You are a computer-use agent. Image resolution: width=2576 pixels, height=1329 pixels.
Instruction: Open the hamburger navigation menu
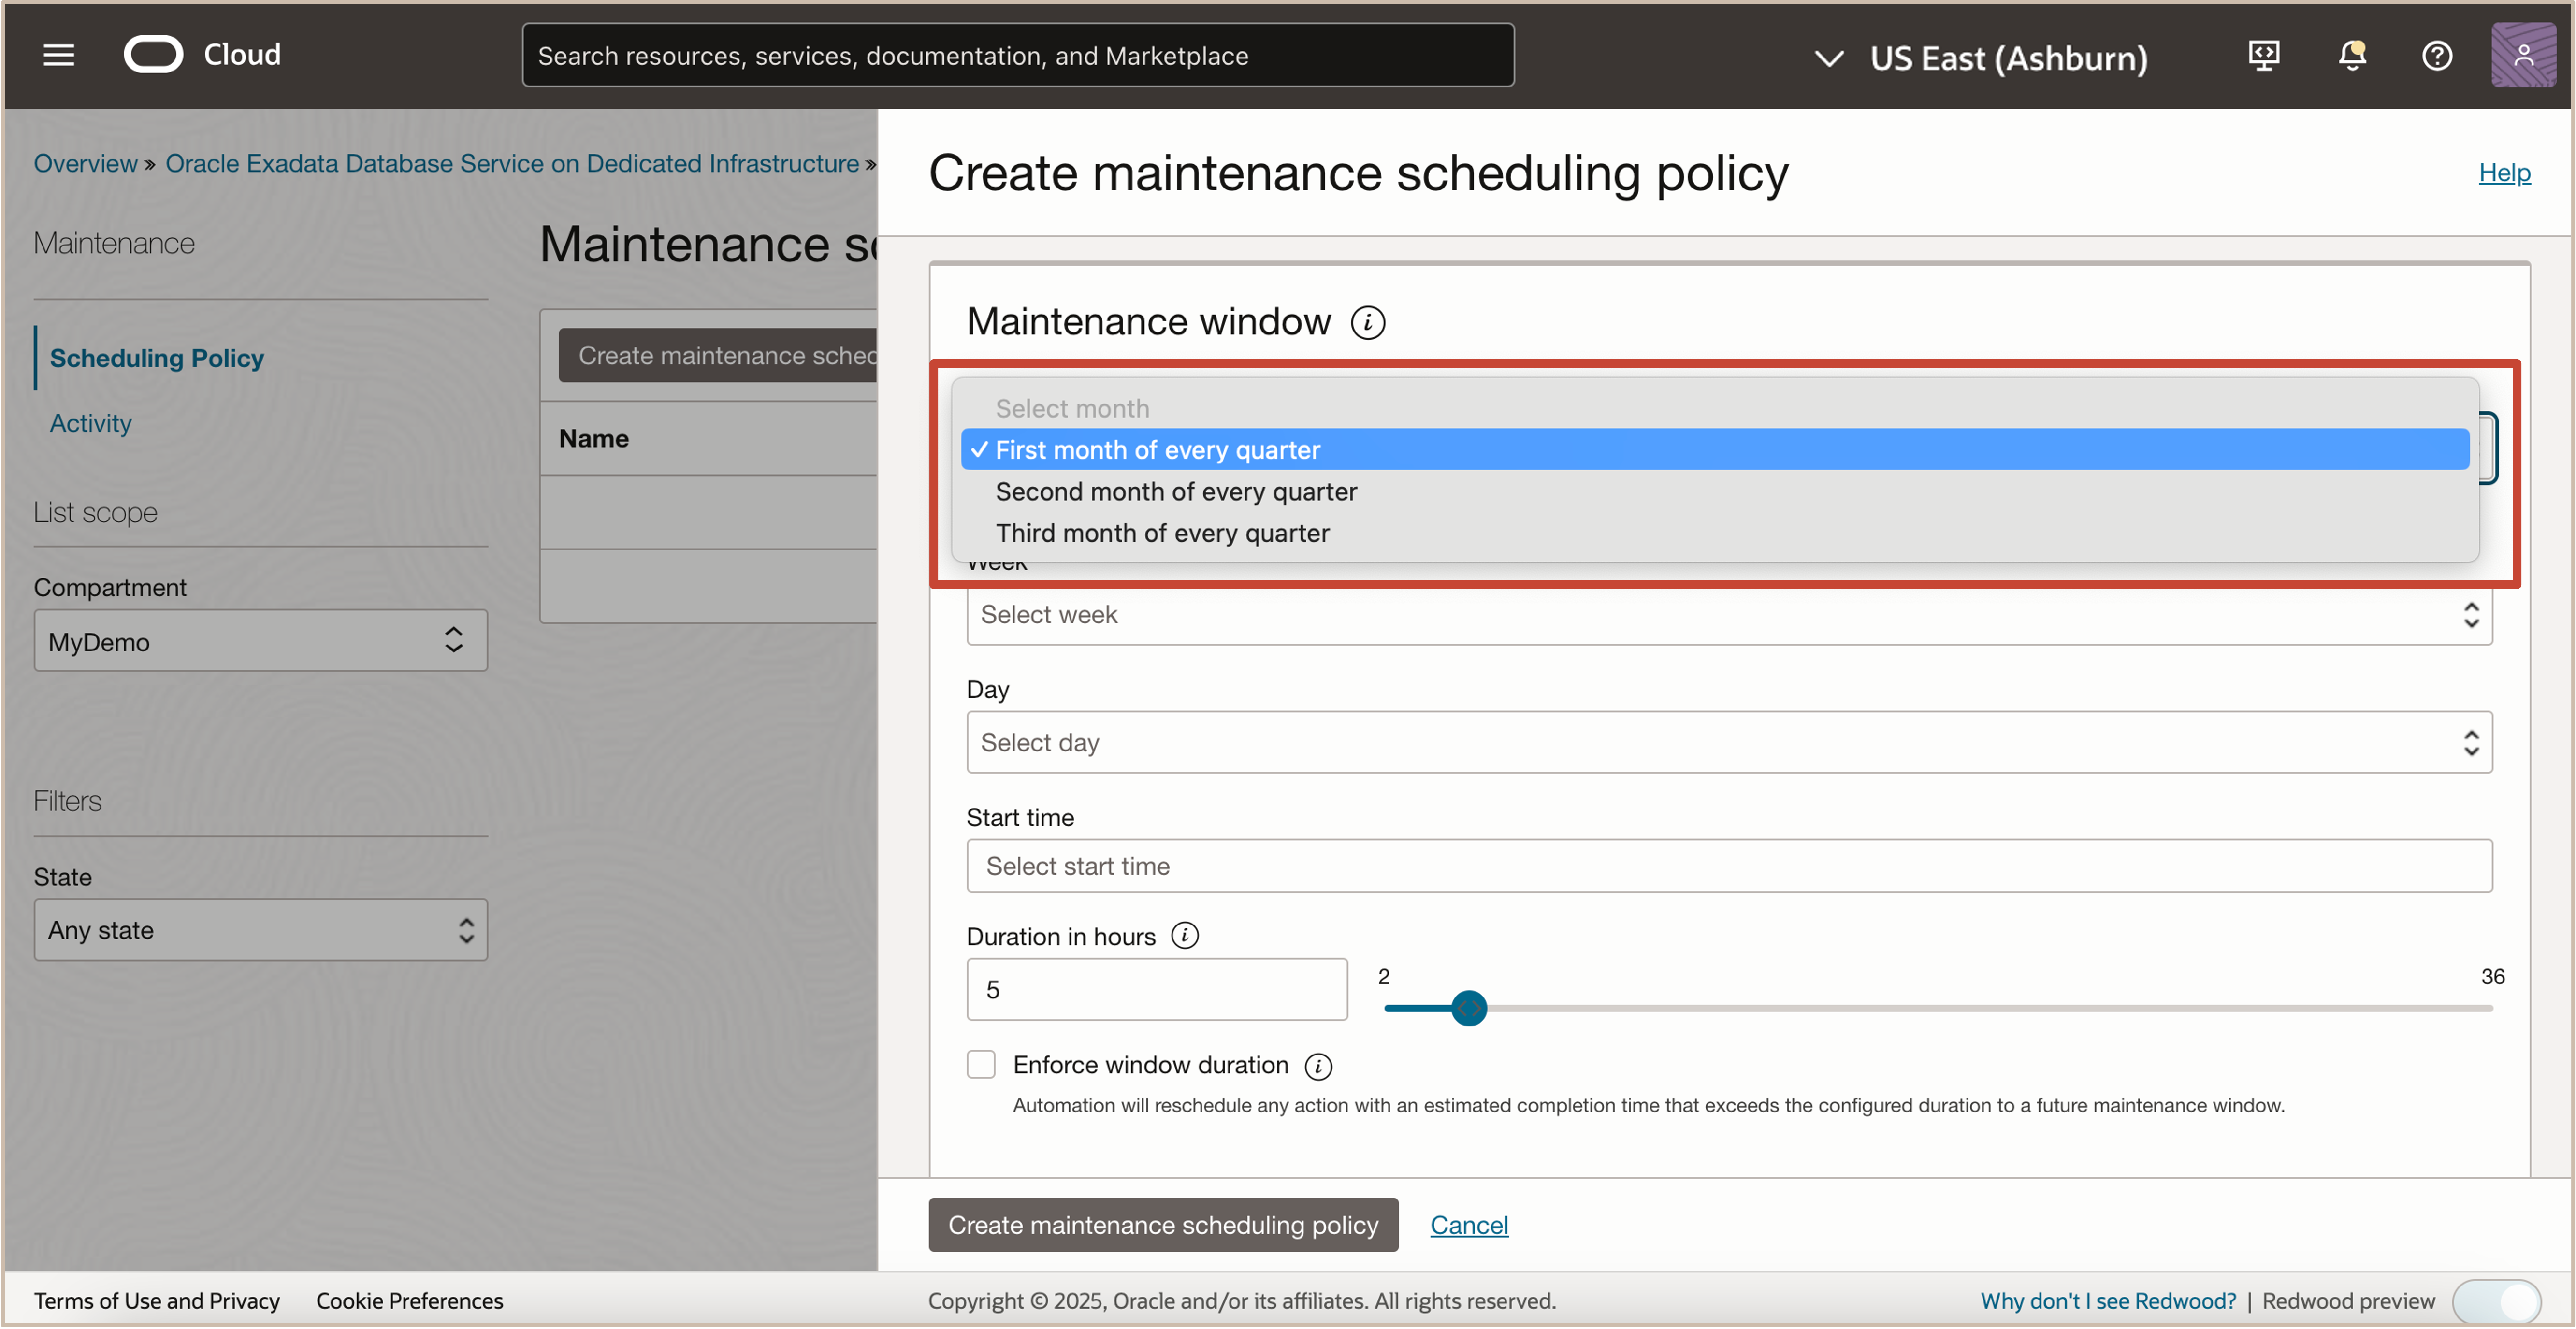tap(58, 55)
